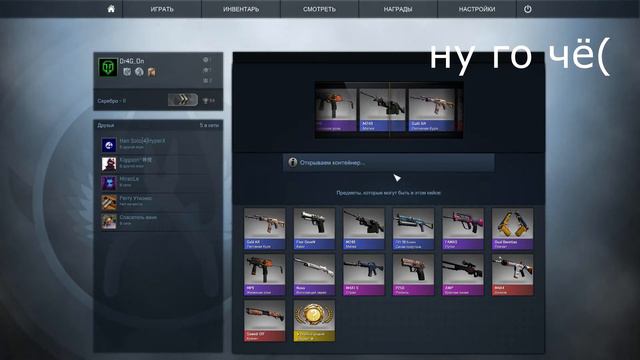The image size is (640, 360).
Task: Open the НАСТРОЙКИ menu
Action: [x=477, y=9]
